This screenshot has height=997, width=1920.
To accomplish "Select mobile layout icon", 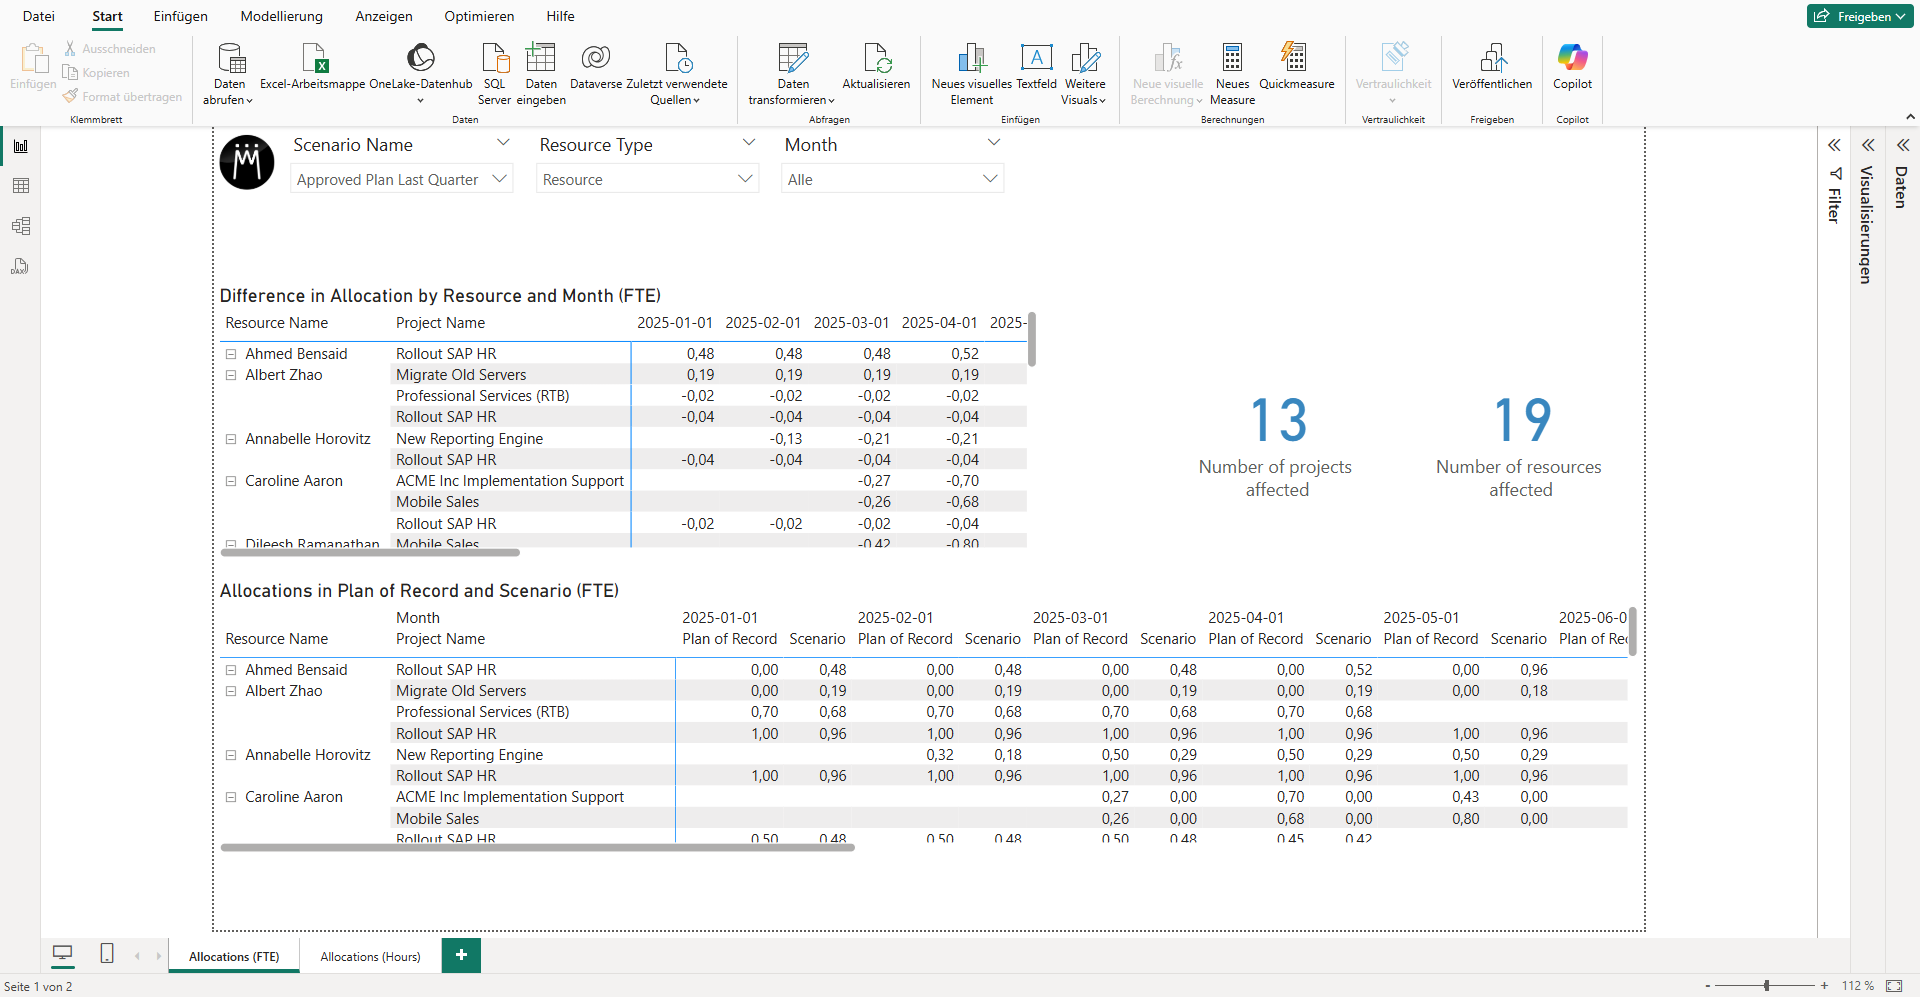I will [107, 954].
